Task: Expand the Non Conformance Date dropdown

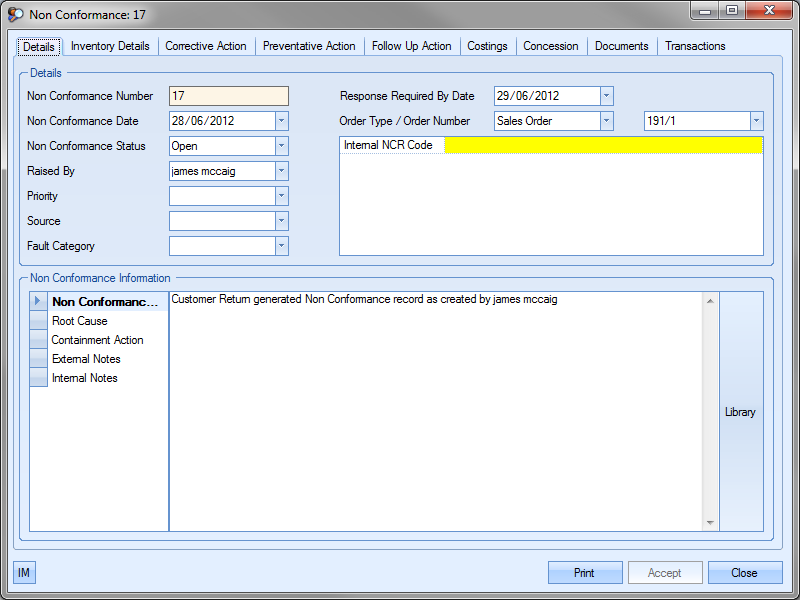Action: click(281, 121)
